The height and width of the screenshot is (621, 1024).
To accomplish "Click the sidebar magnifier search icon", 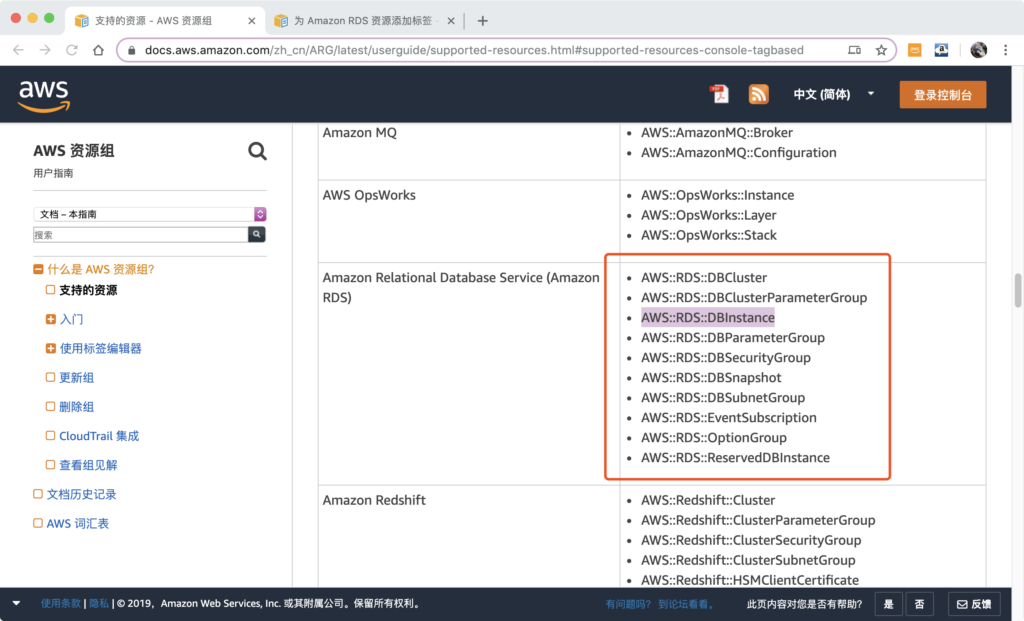I will tap(257, 151).
